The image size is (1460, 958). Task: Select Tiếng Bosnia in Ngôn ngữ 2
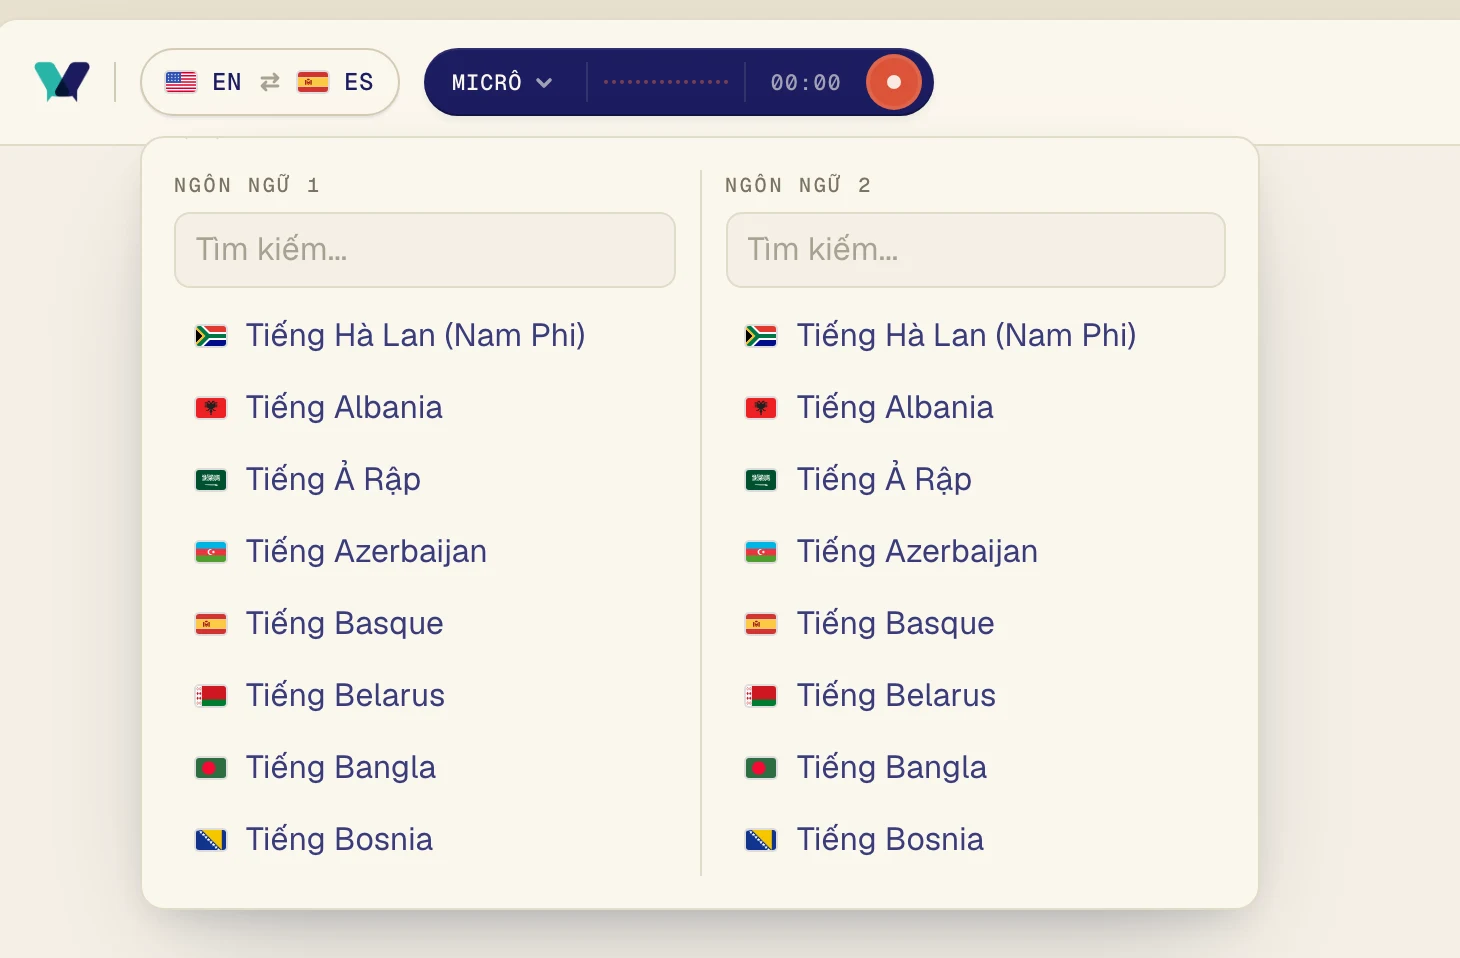pos(976,839)
